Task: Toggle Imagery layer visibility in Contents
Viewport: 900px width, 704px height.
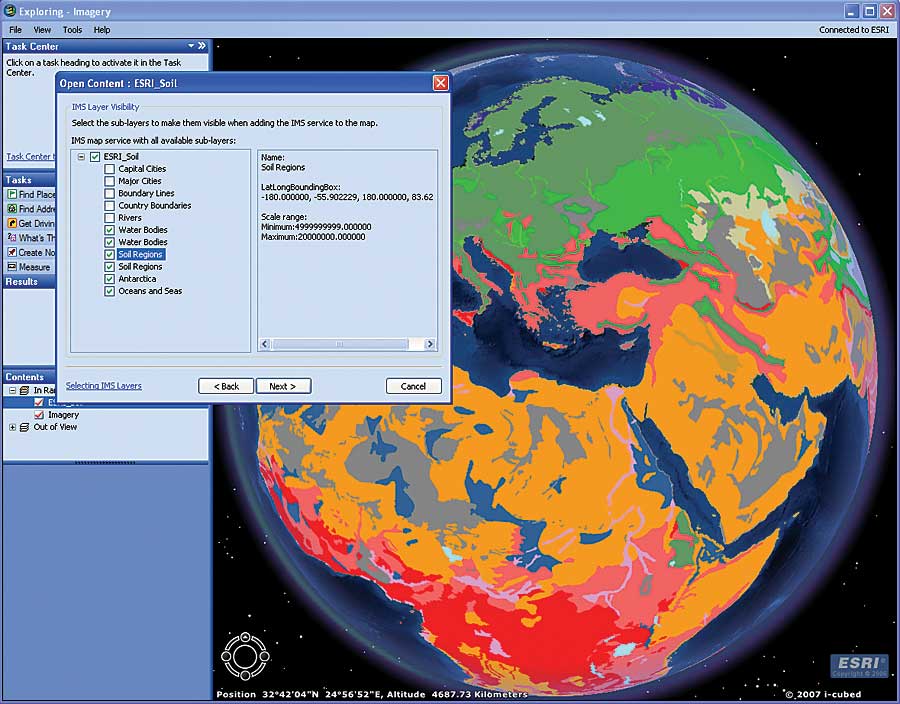Action: click(x=39, y=415)
